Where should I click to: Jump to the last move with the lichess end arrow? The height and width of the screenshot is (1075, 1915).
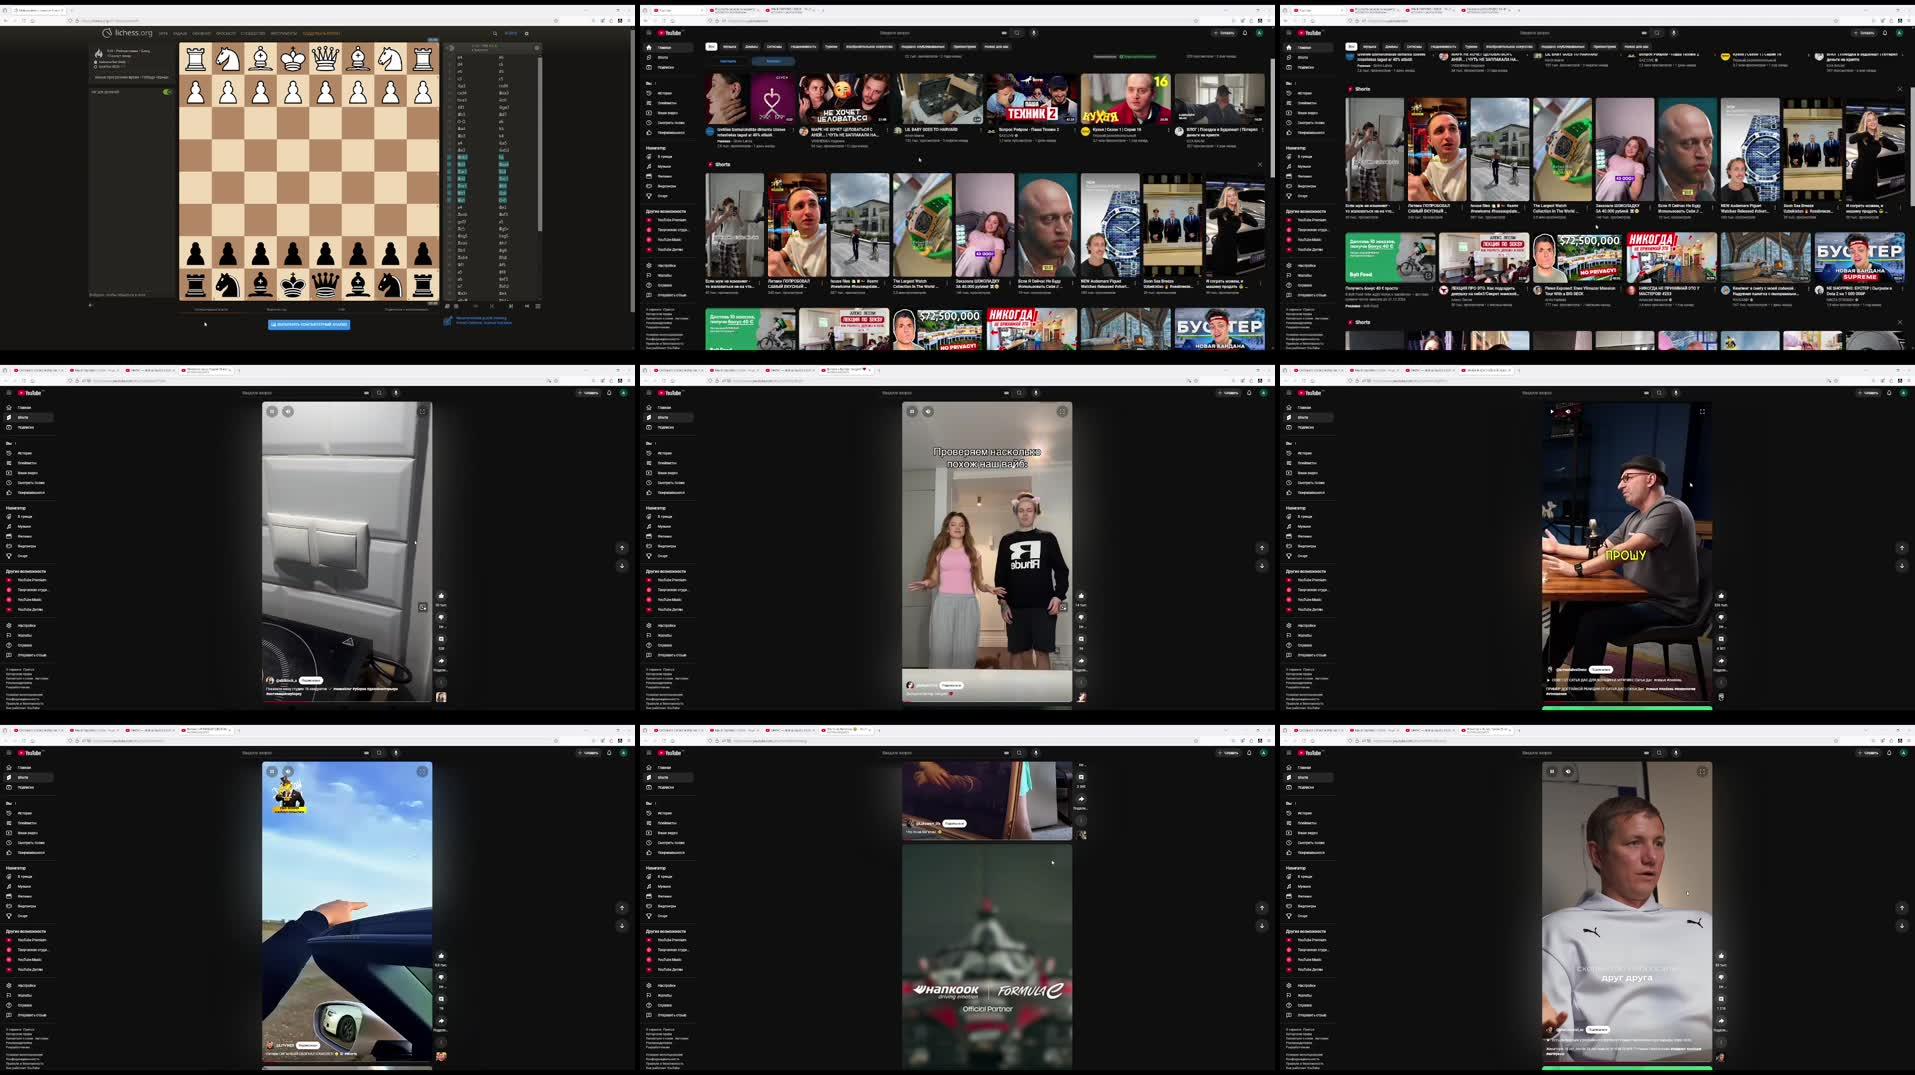tap(527, 306)
